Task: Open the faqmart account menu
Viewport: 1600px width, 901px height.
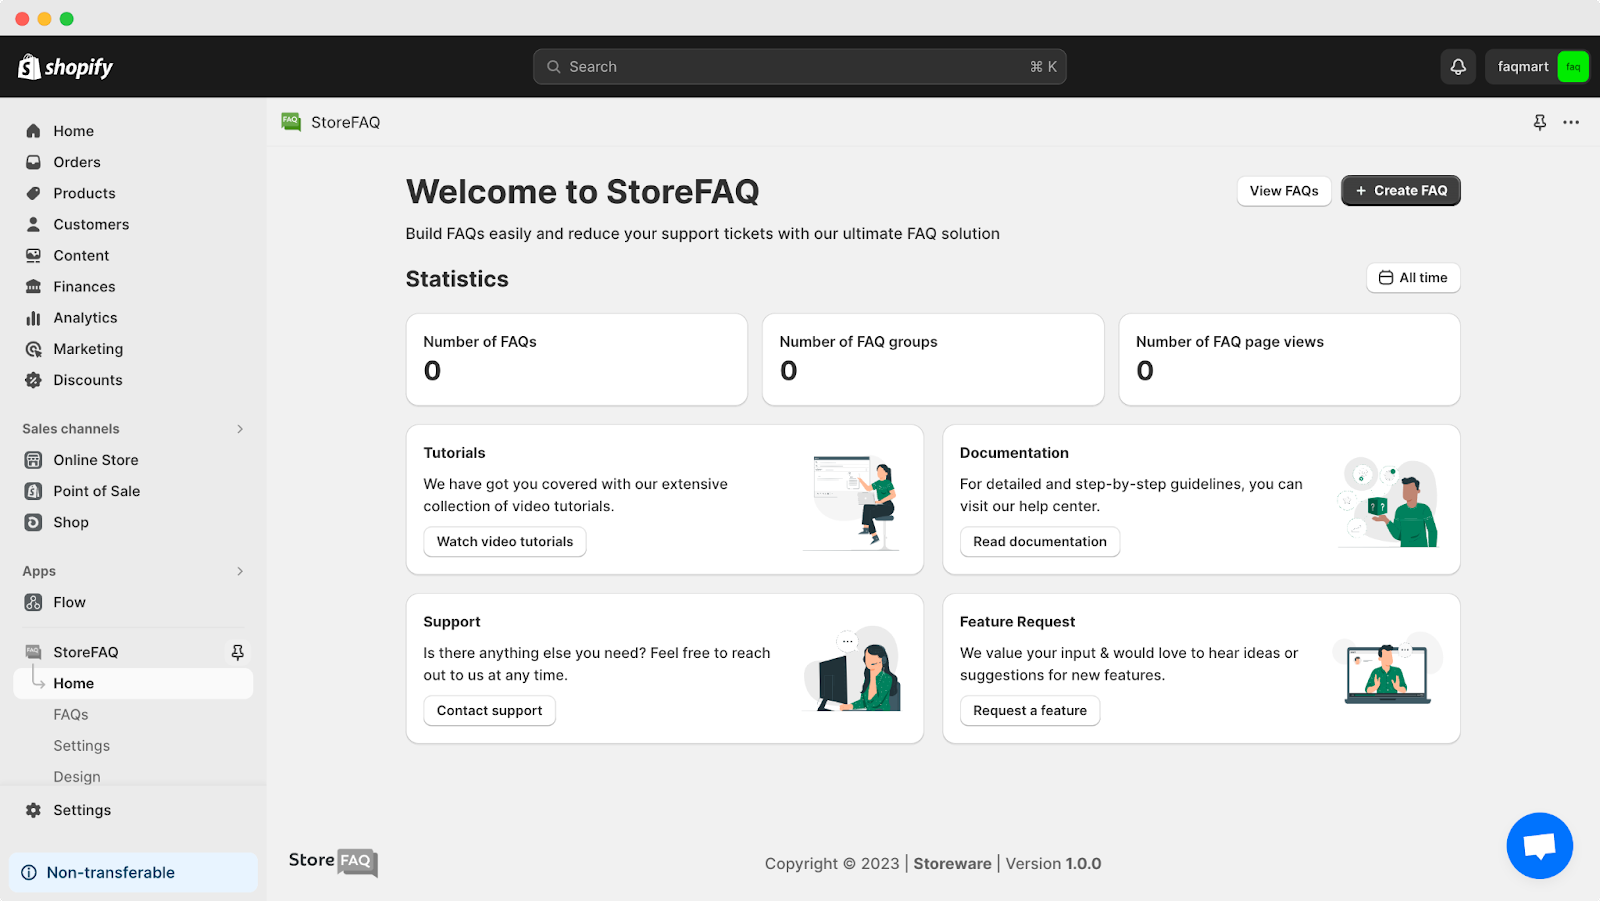Action: [x=1536, y=67]
